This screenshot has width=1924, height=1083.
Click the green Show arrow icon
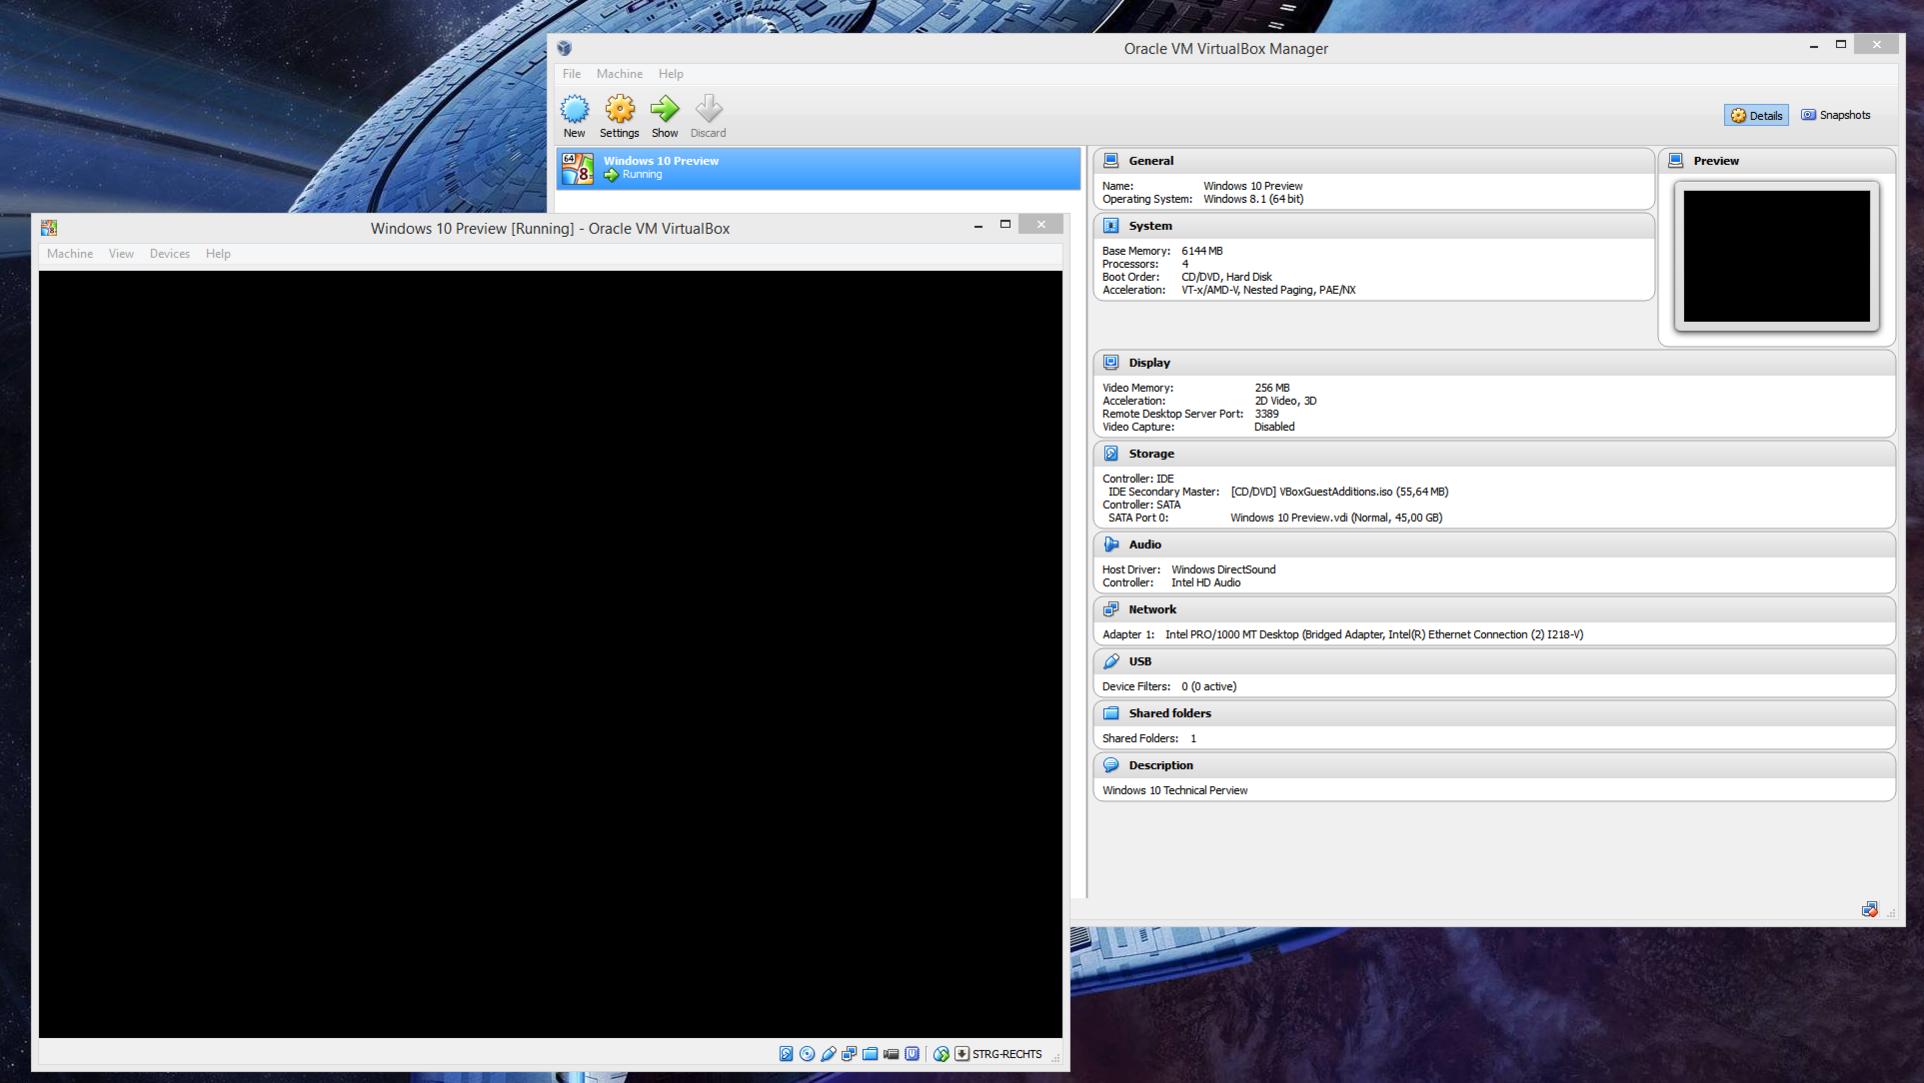(x=664, y=109)
